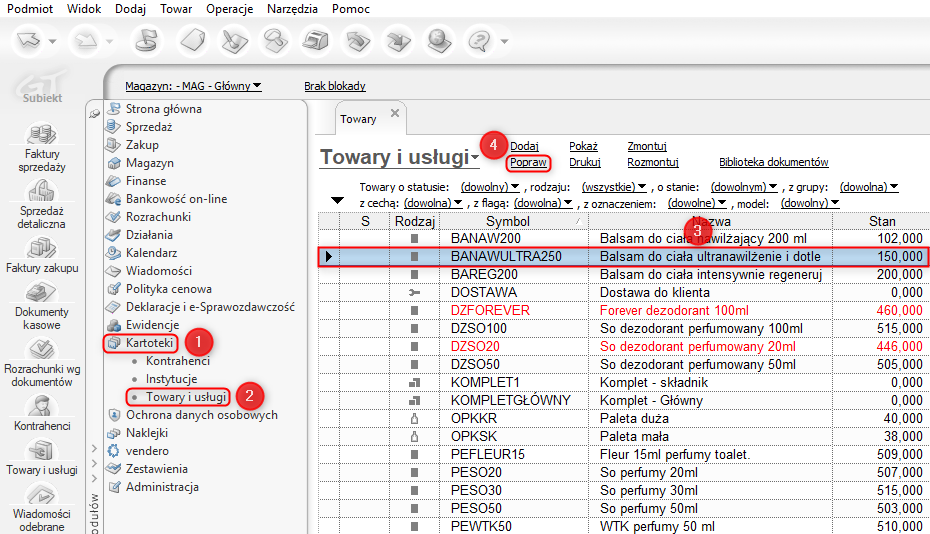
Task: Click the Kalendarz module icon in tree
Action: click(x=113, y=253)
